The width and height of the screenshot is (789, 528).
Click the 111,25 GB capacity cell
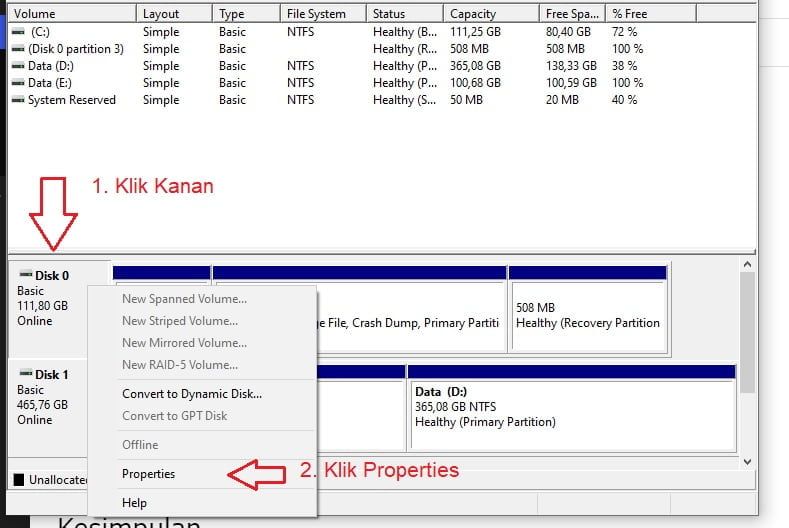[x=476, y=32]
